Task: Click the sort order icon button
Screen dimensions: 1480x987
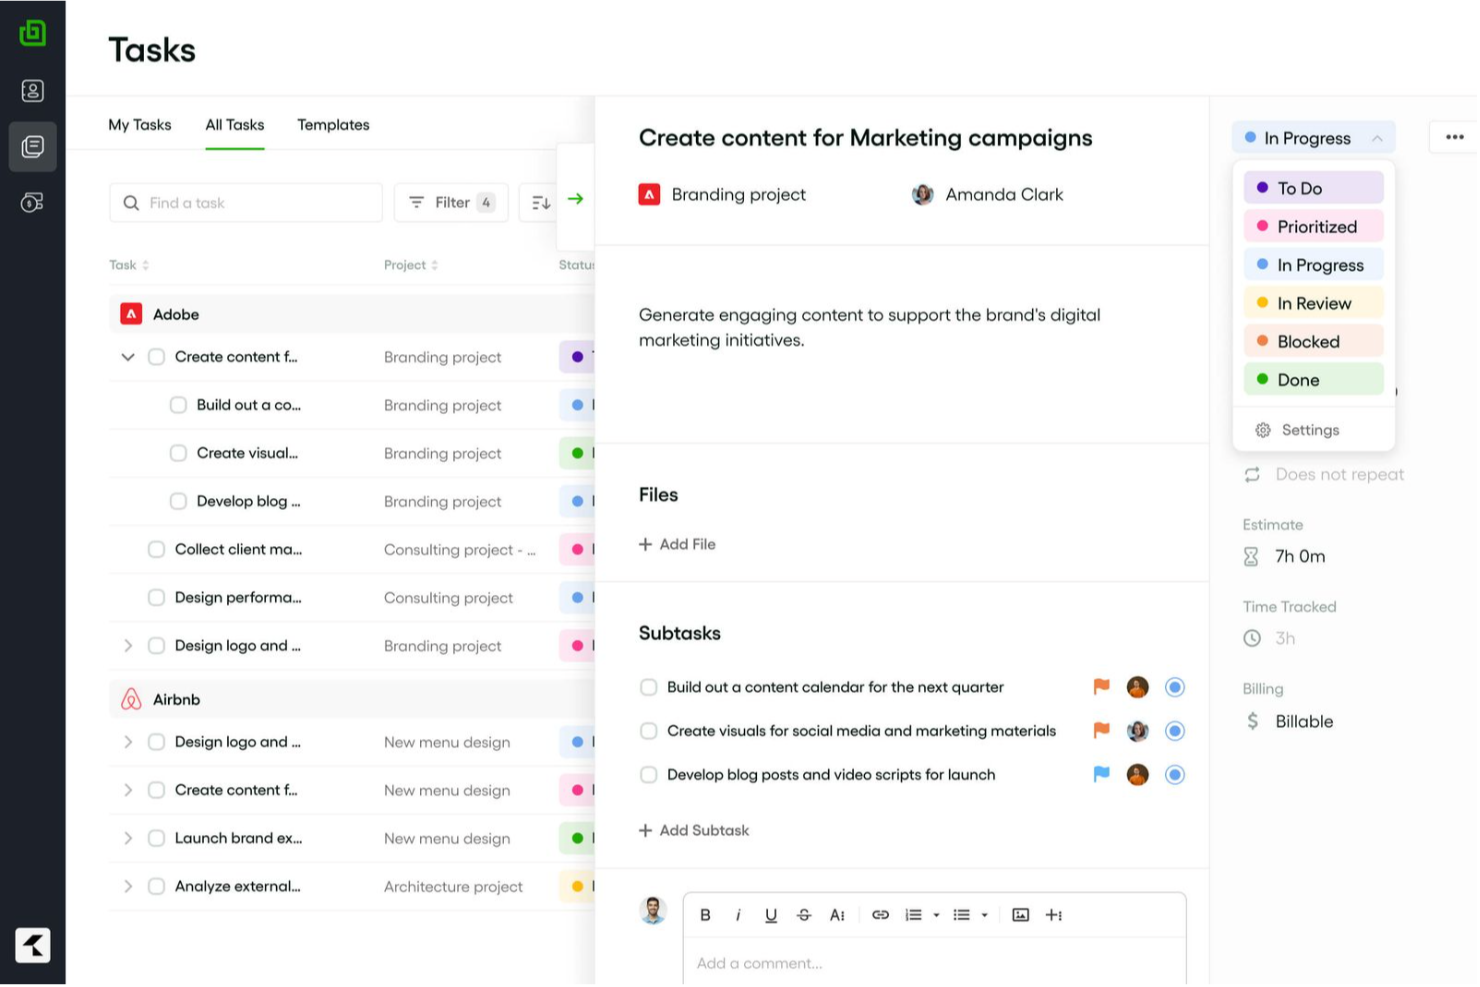Action: pos(541,203)
